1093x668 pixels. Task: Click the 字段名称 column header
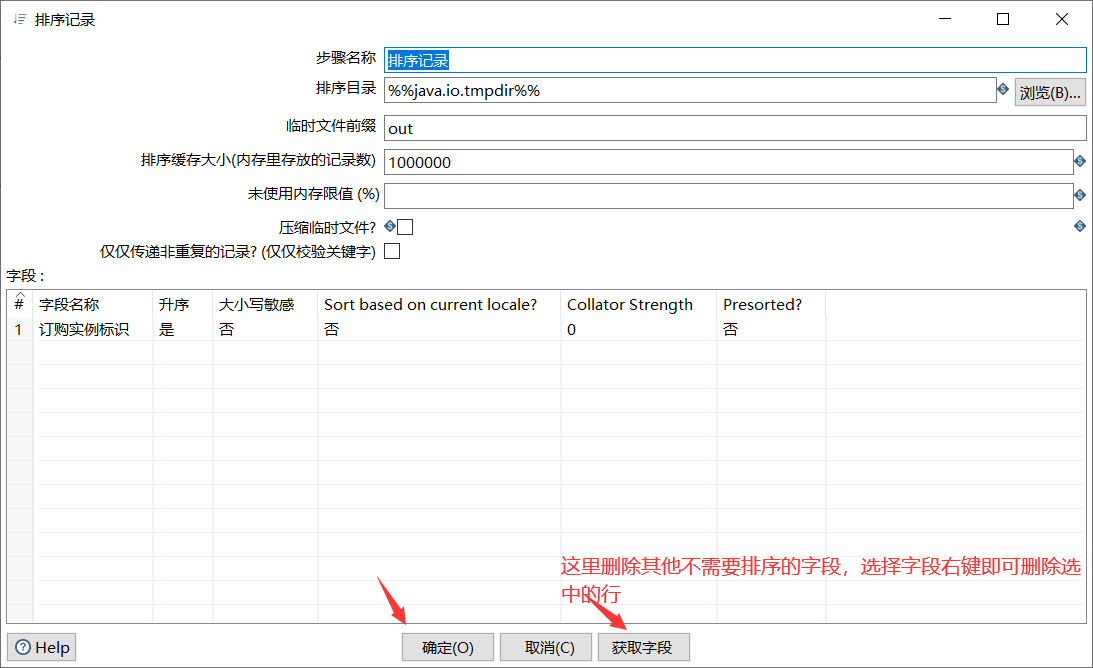(93, 305)
